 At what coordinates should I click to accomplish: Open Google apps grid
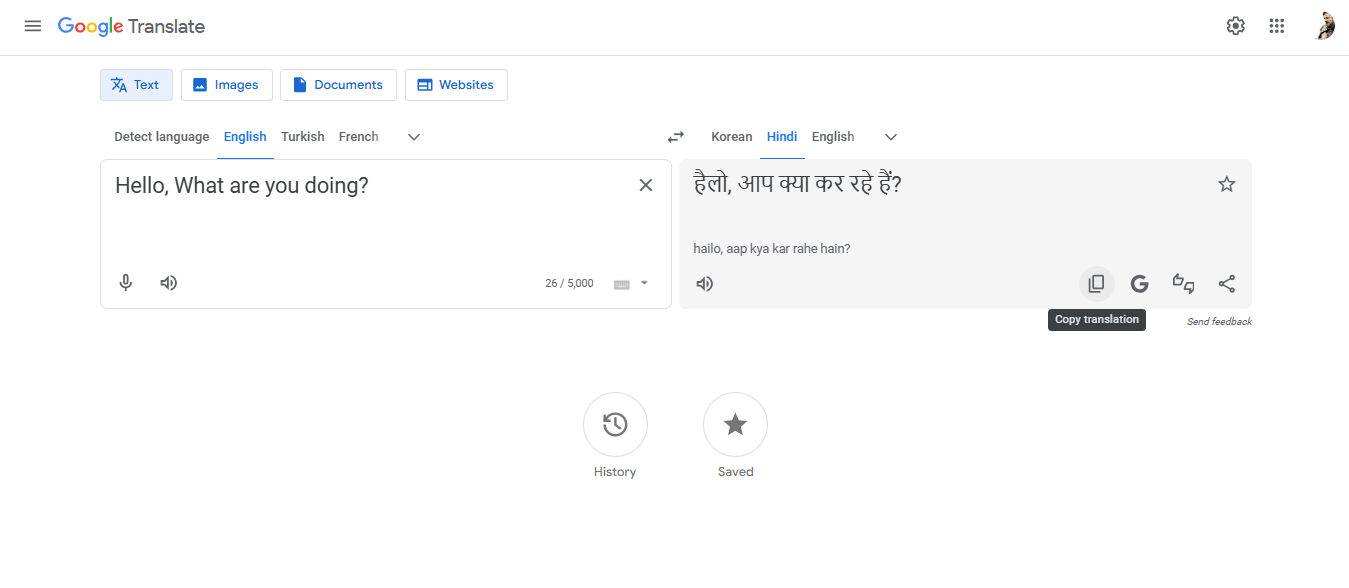pos(1276,25)
